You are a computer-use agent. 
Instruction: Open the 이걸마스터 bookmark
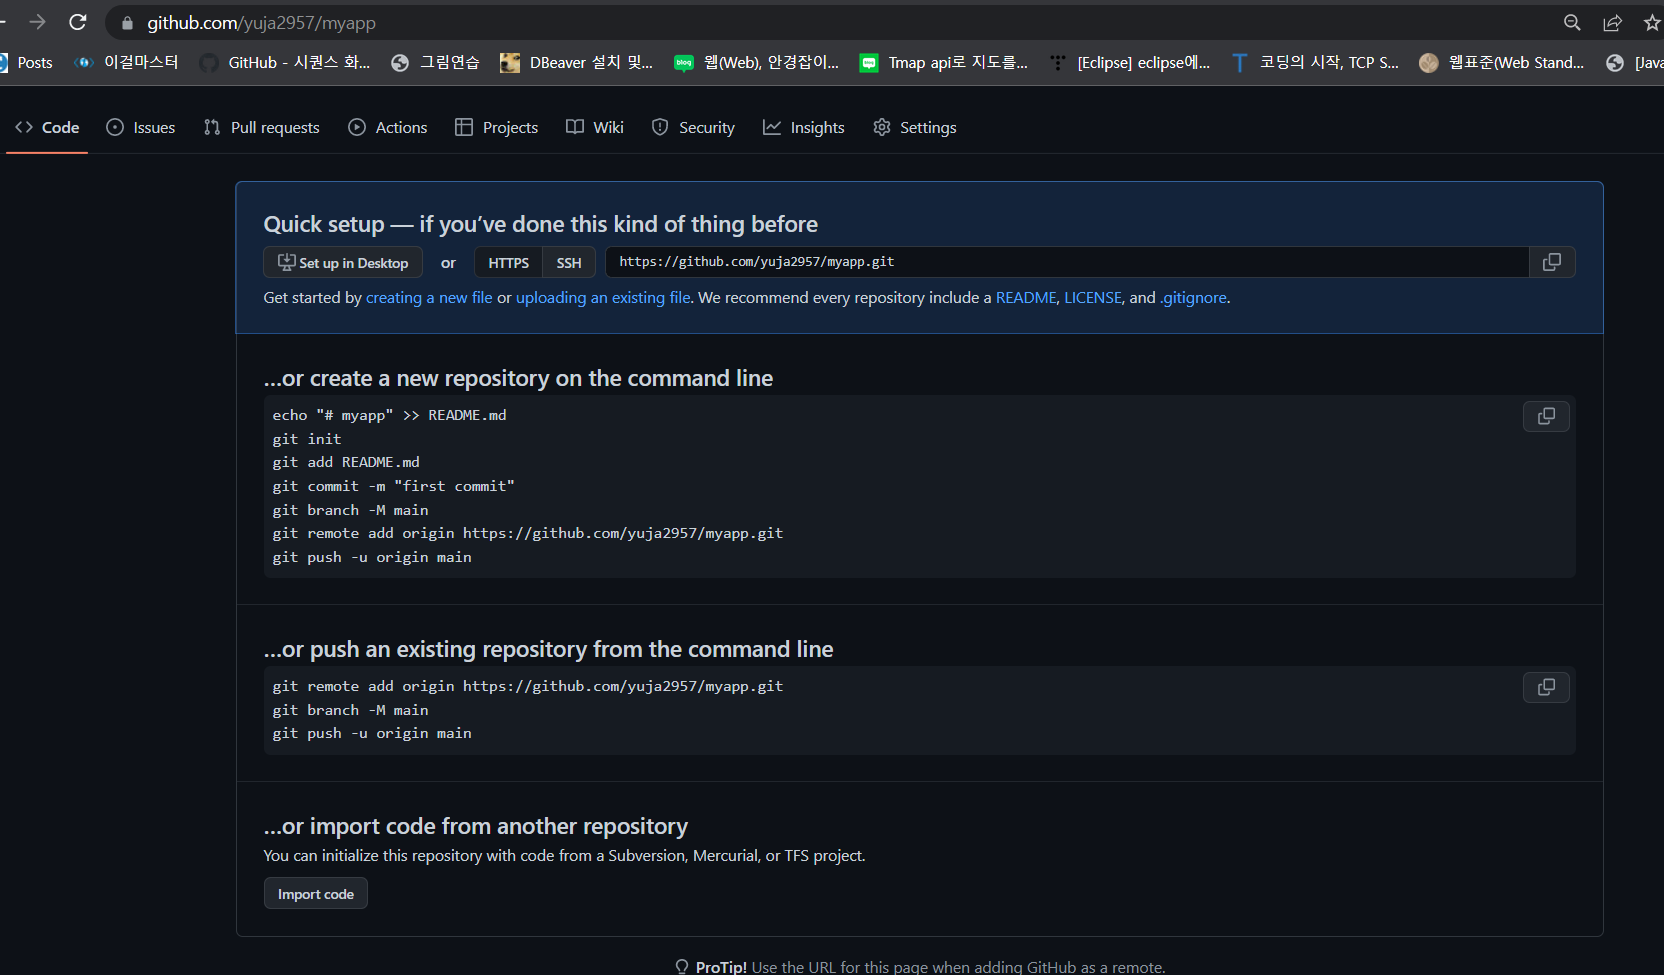pyautogui.click(x=126, y=63)
